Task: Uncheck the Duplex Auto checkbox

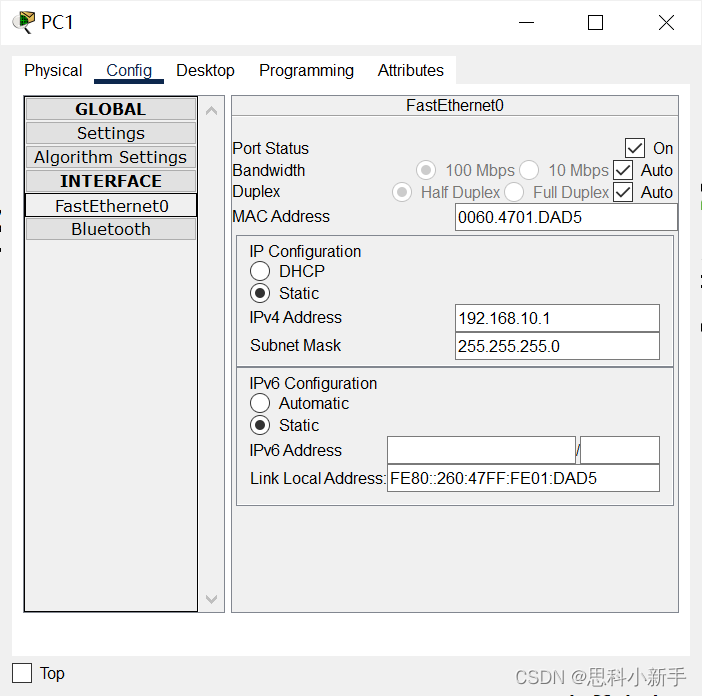Action: pos(623,192)
